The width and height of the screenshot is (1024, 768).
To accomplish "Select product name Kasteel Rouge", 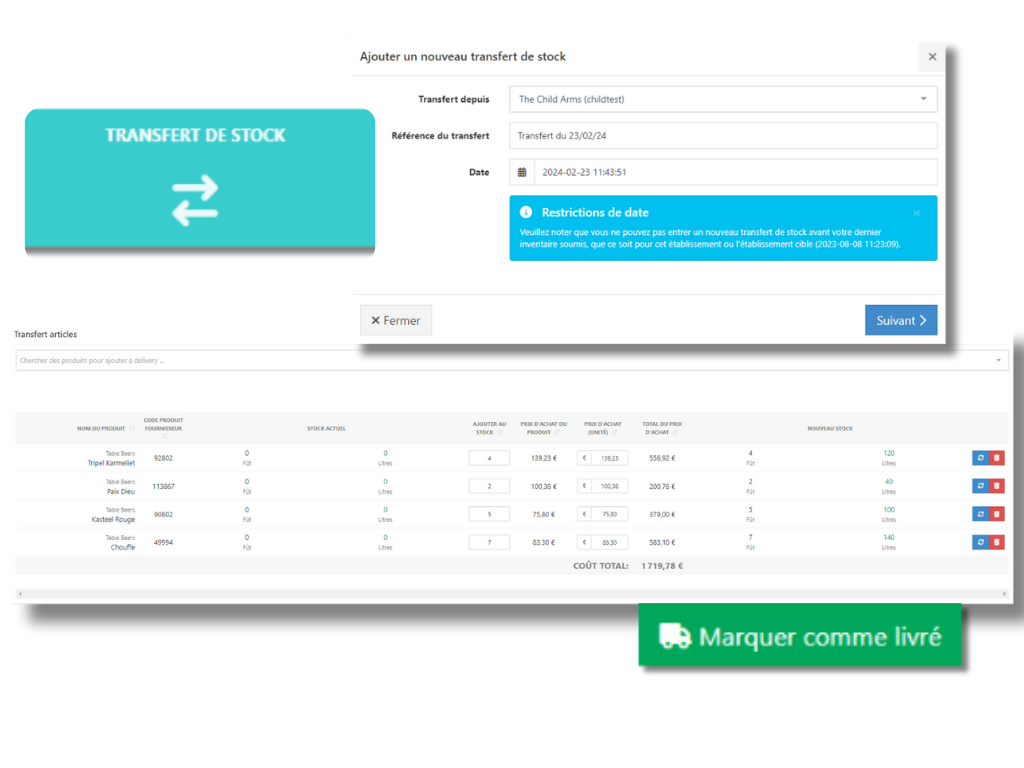I will [113, 519].
